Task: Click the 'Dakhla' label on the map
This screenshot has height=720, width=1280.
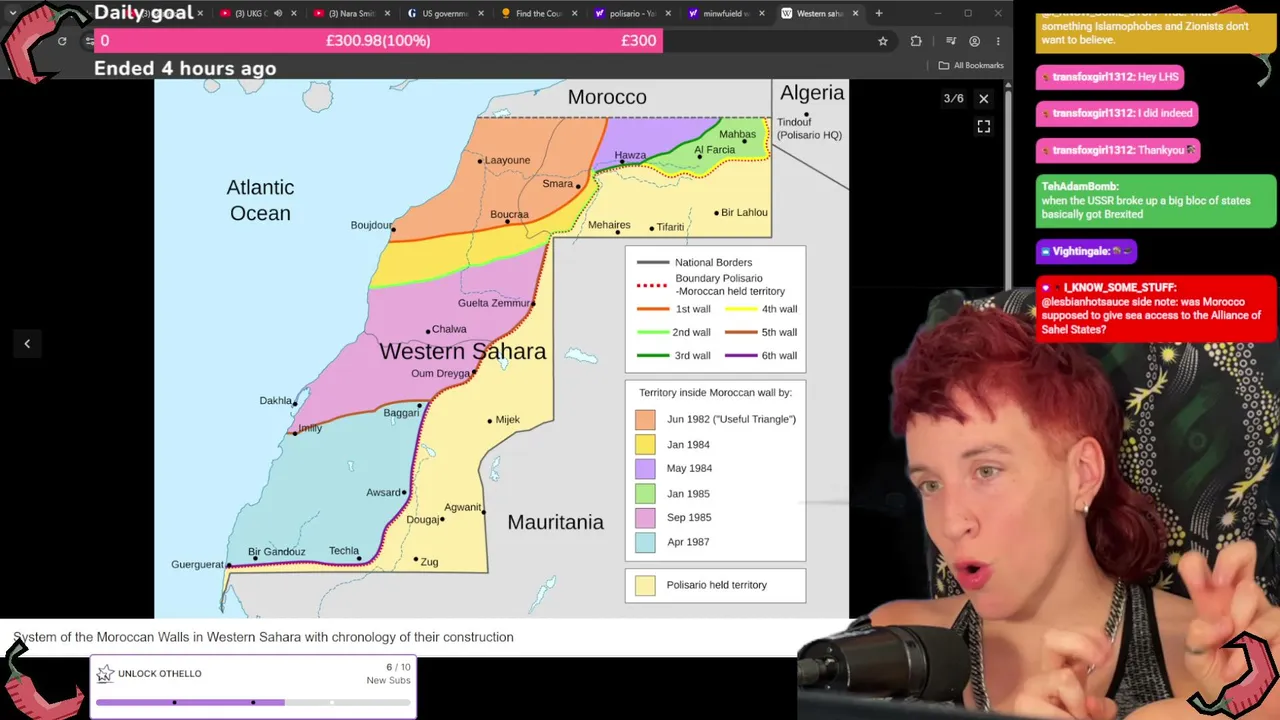Action: pos(276,401)
